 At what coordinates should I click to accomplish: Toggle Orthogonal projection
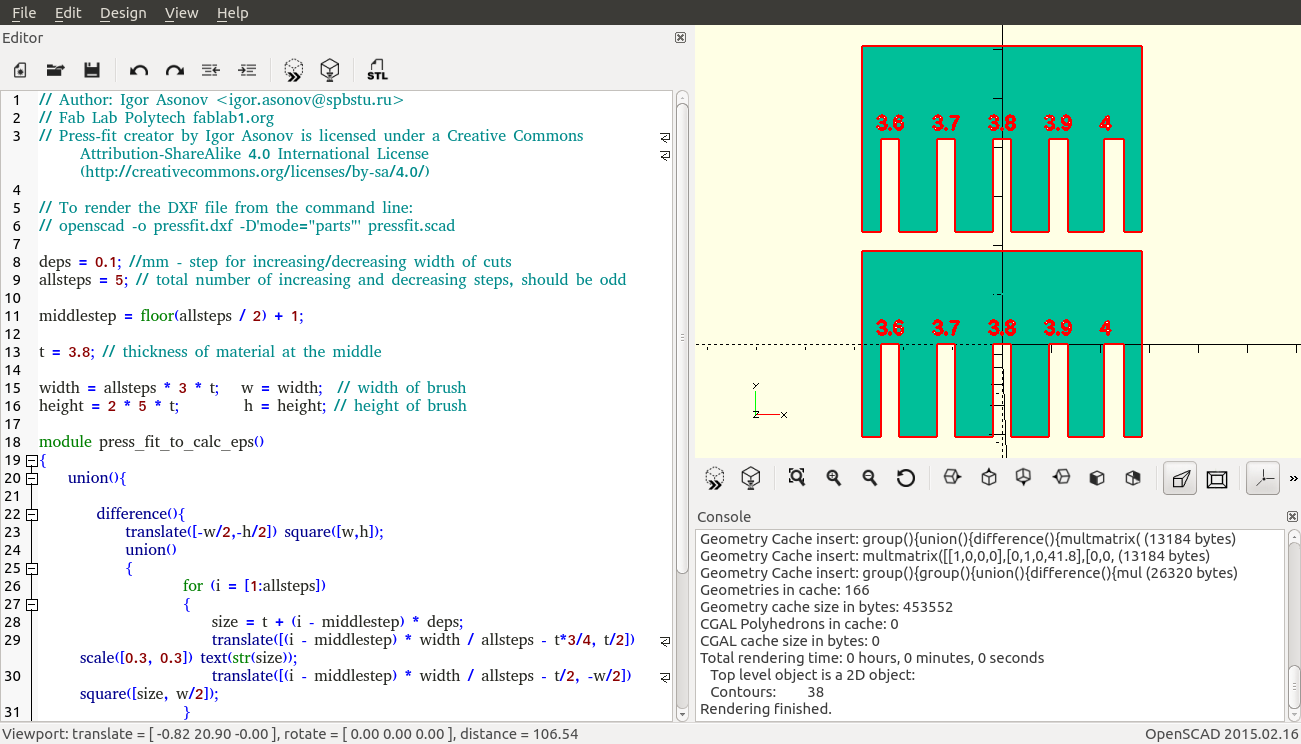(x=1217, y=478)
